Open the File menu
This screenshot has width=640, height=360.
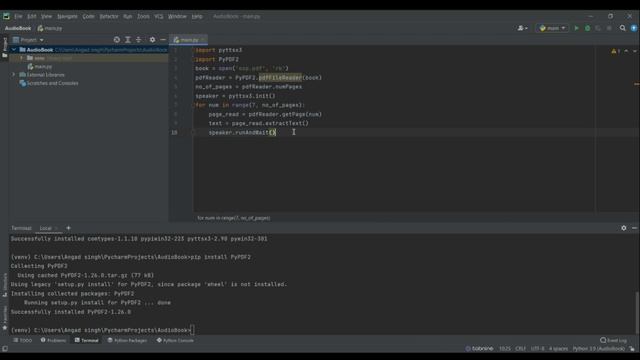(x=18, y=16)
